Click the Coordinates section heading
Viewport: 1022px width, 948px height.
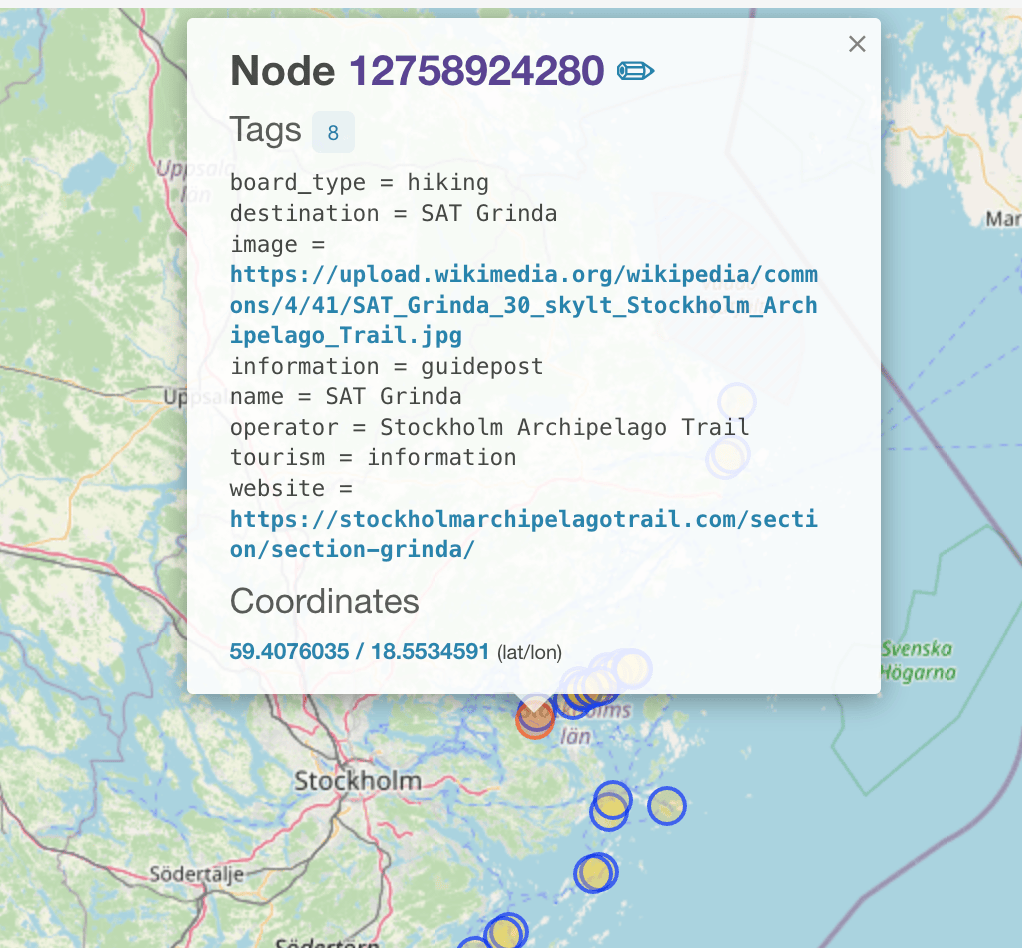pyautogui.click(x=324, y=601)
